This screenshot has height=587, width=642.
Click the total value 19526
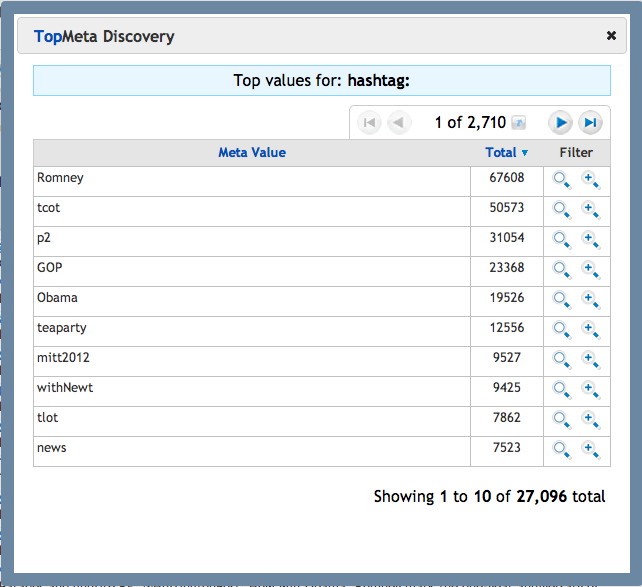point(507,298)
